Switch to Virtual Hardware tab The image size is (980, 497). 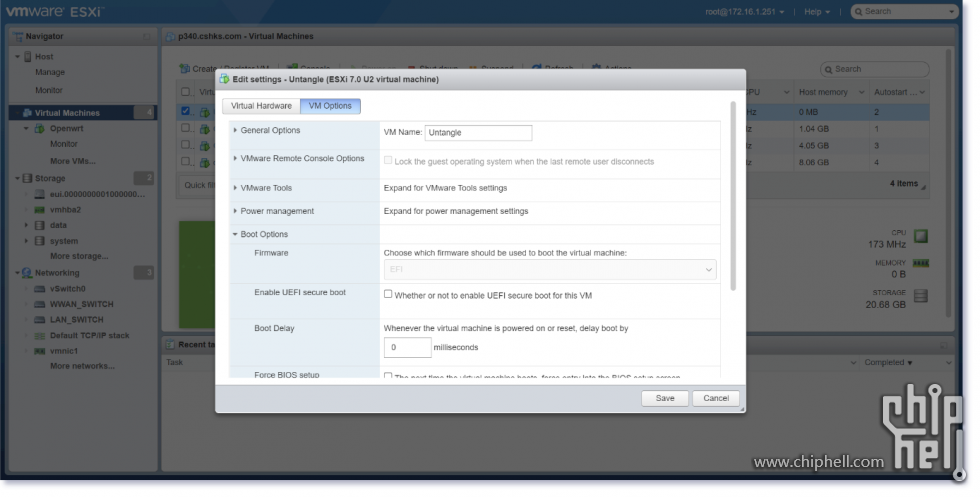(261, 106)
